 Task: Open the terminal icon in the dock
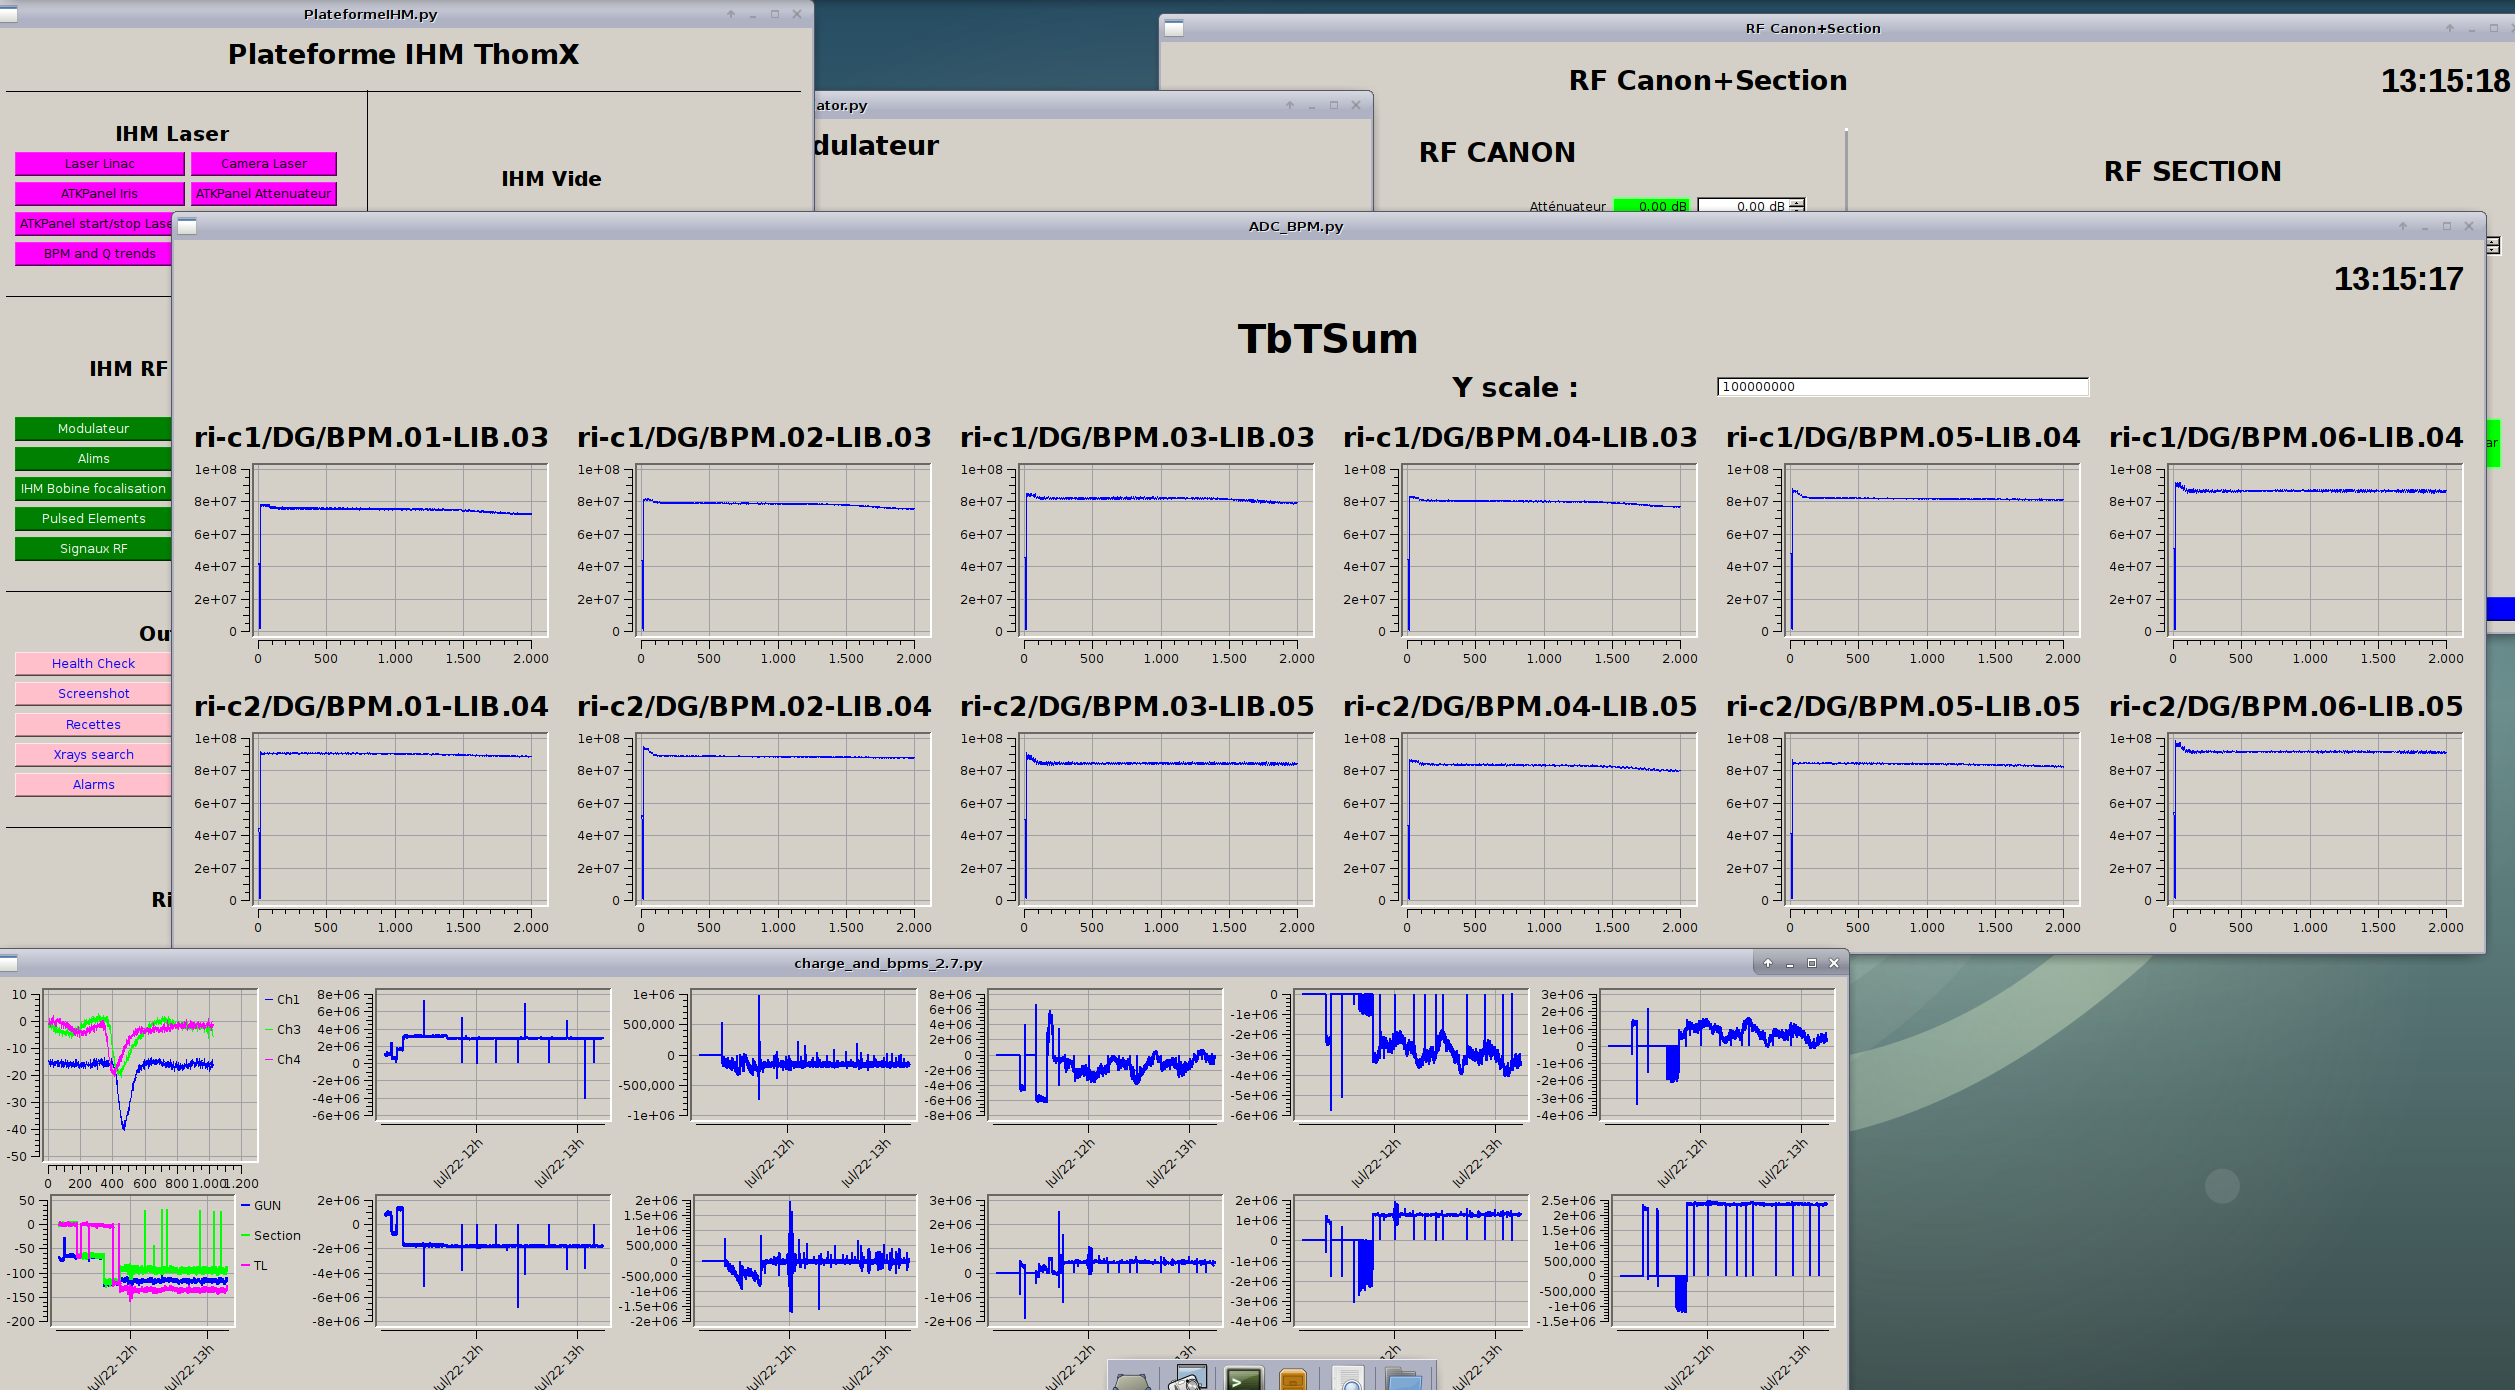[x=1244, y=1379]
